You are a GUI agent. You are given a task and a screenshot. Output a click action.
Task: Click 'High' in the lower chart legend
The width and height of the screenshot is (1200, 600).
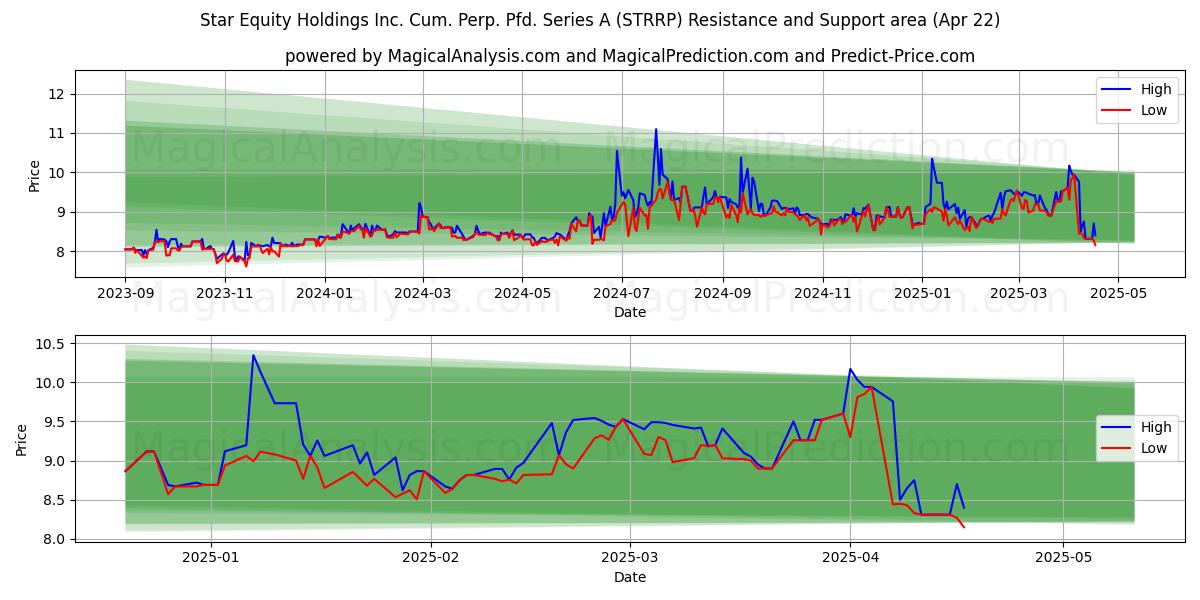pos(1155,427)
